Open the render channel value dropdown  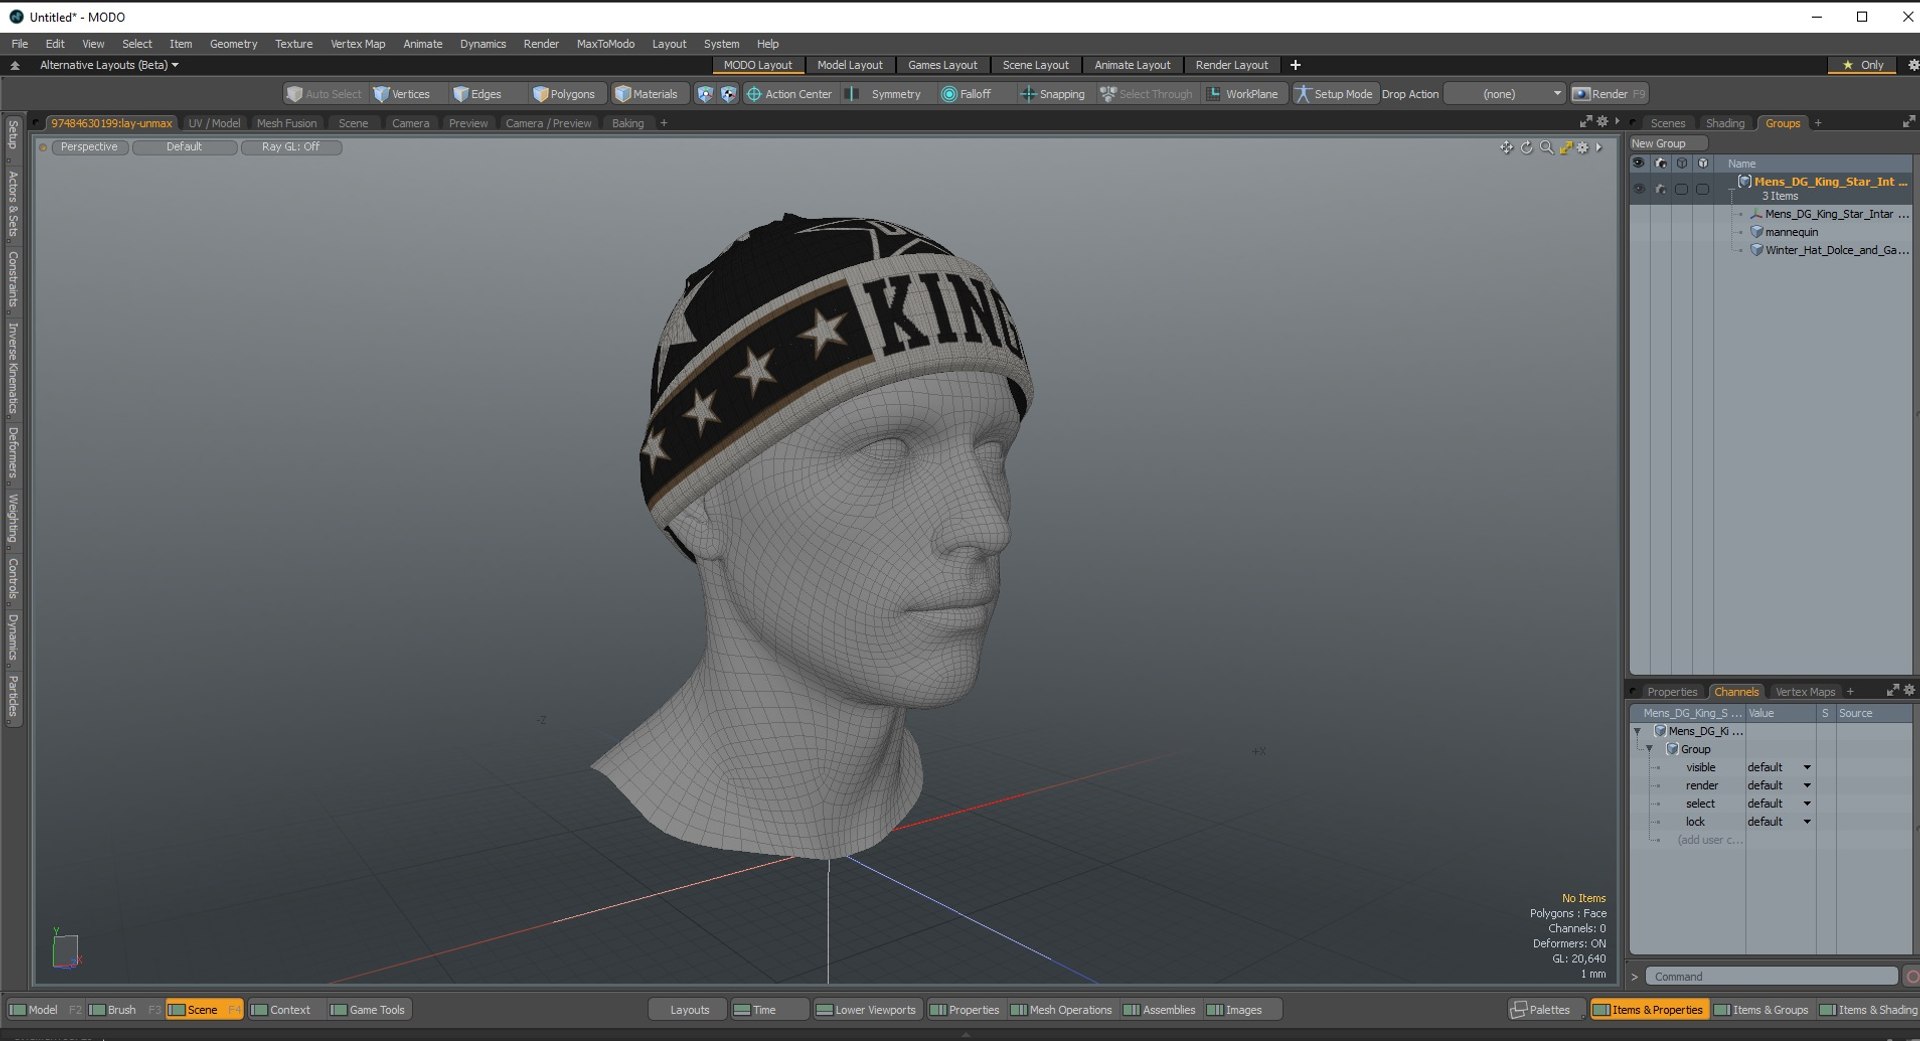(x=1779, y=786)
